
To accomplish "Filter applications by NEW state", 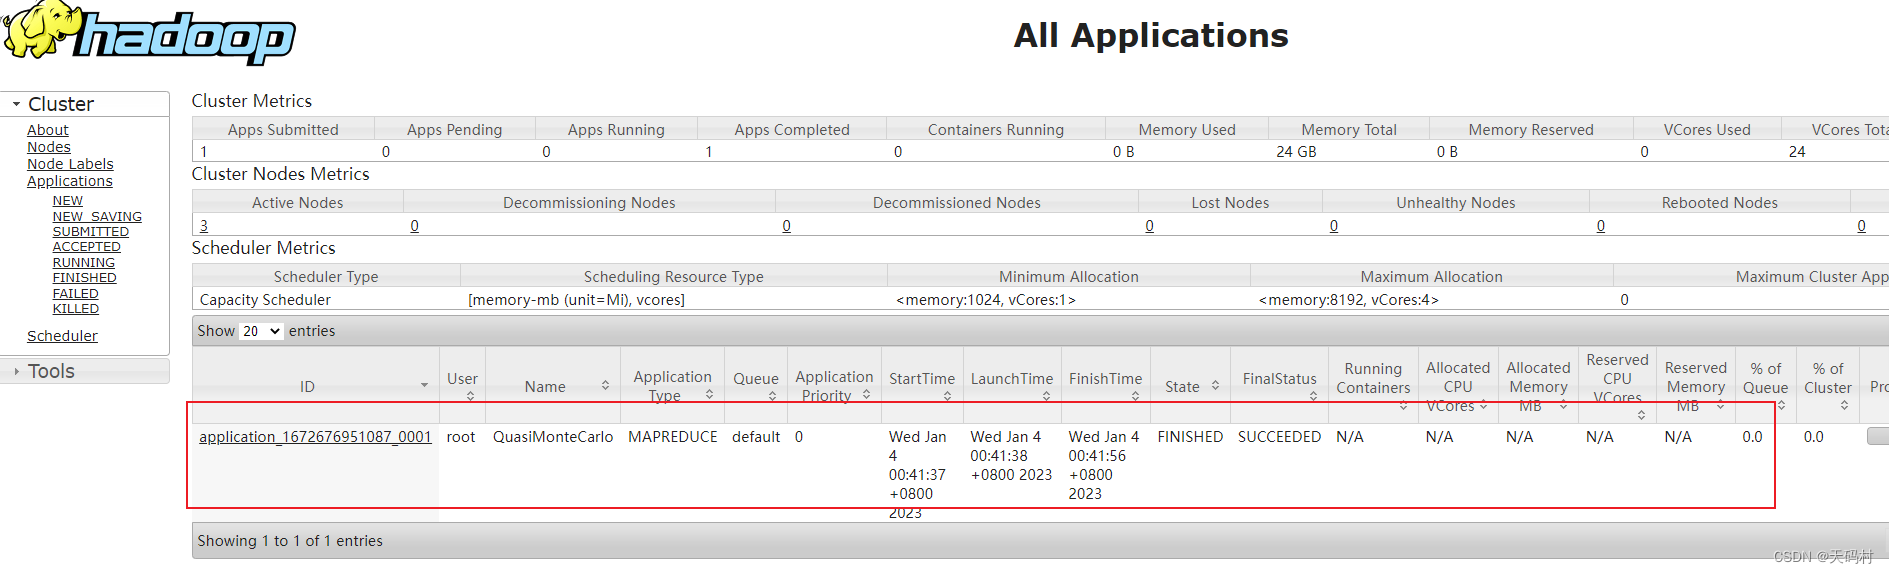I will [x=68, y=201].
